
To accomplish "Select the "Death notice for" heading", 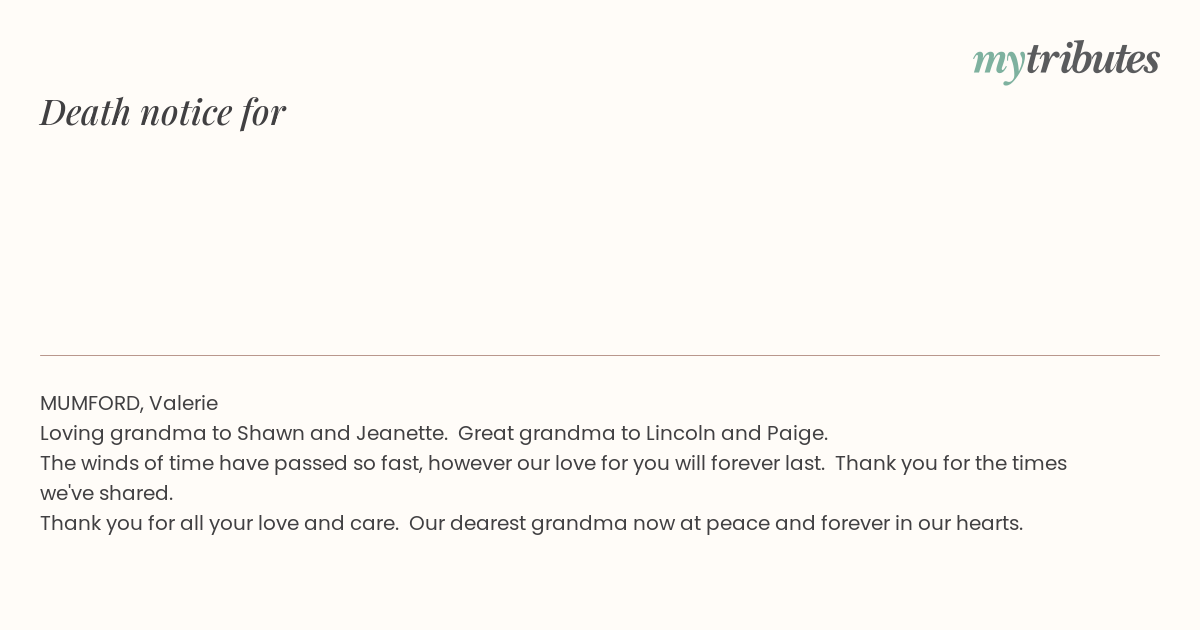I will click(x=163, y=112).
